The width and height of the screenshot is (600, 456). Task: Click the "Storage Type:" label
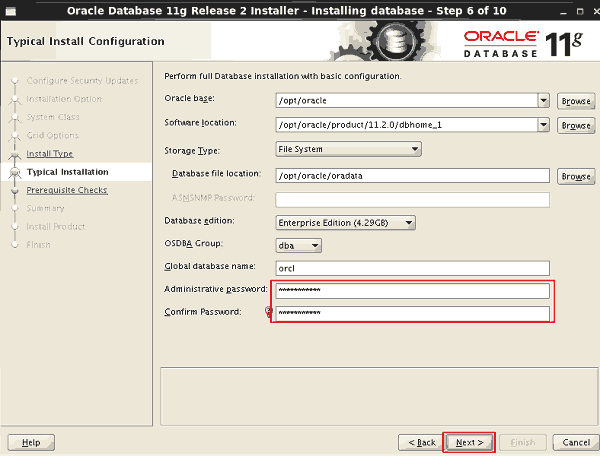click(192, 151)
